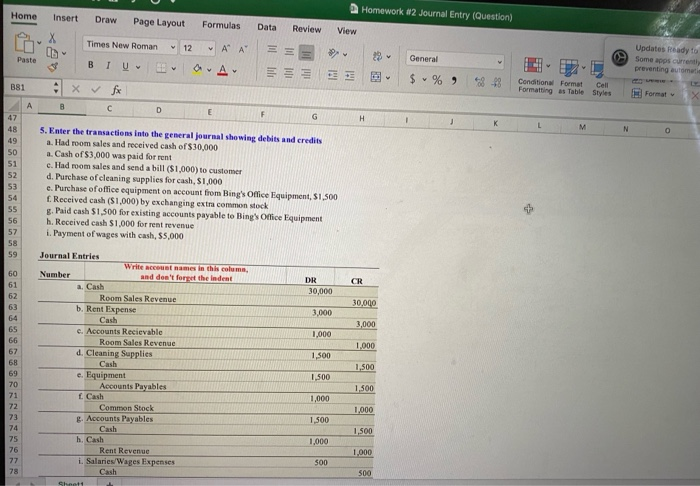Open Format as Table

pyautogui.click(x=571, y=77)
